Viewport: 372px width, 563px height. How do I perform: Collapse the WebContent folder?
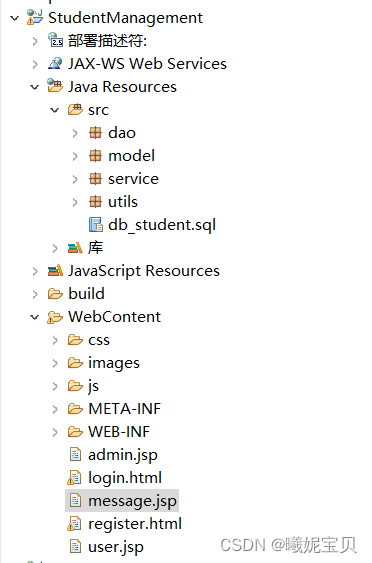tap(34, 317)
